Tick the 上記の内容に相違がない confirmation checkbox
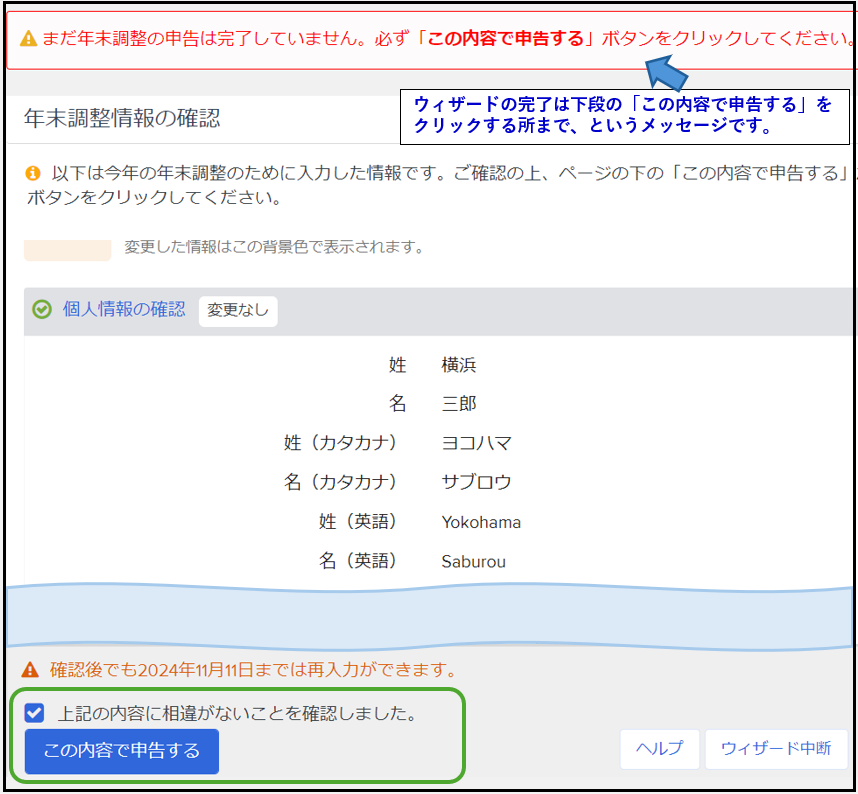The image size is (858, 794). 35,713
